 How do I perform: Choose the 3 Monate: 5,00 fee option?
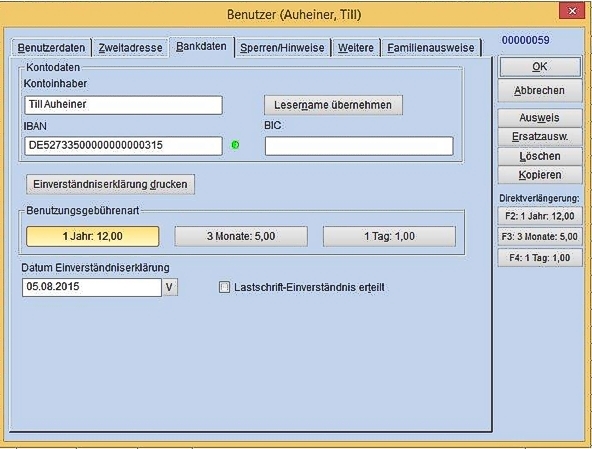pyautogui.click(x=241, y=236)
